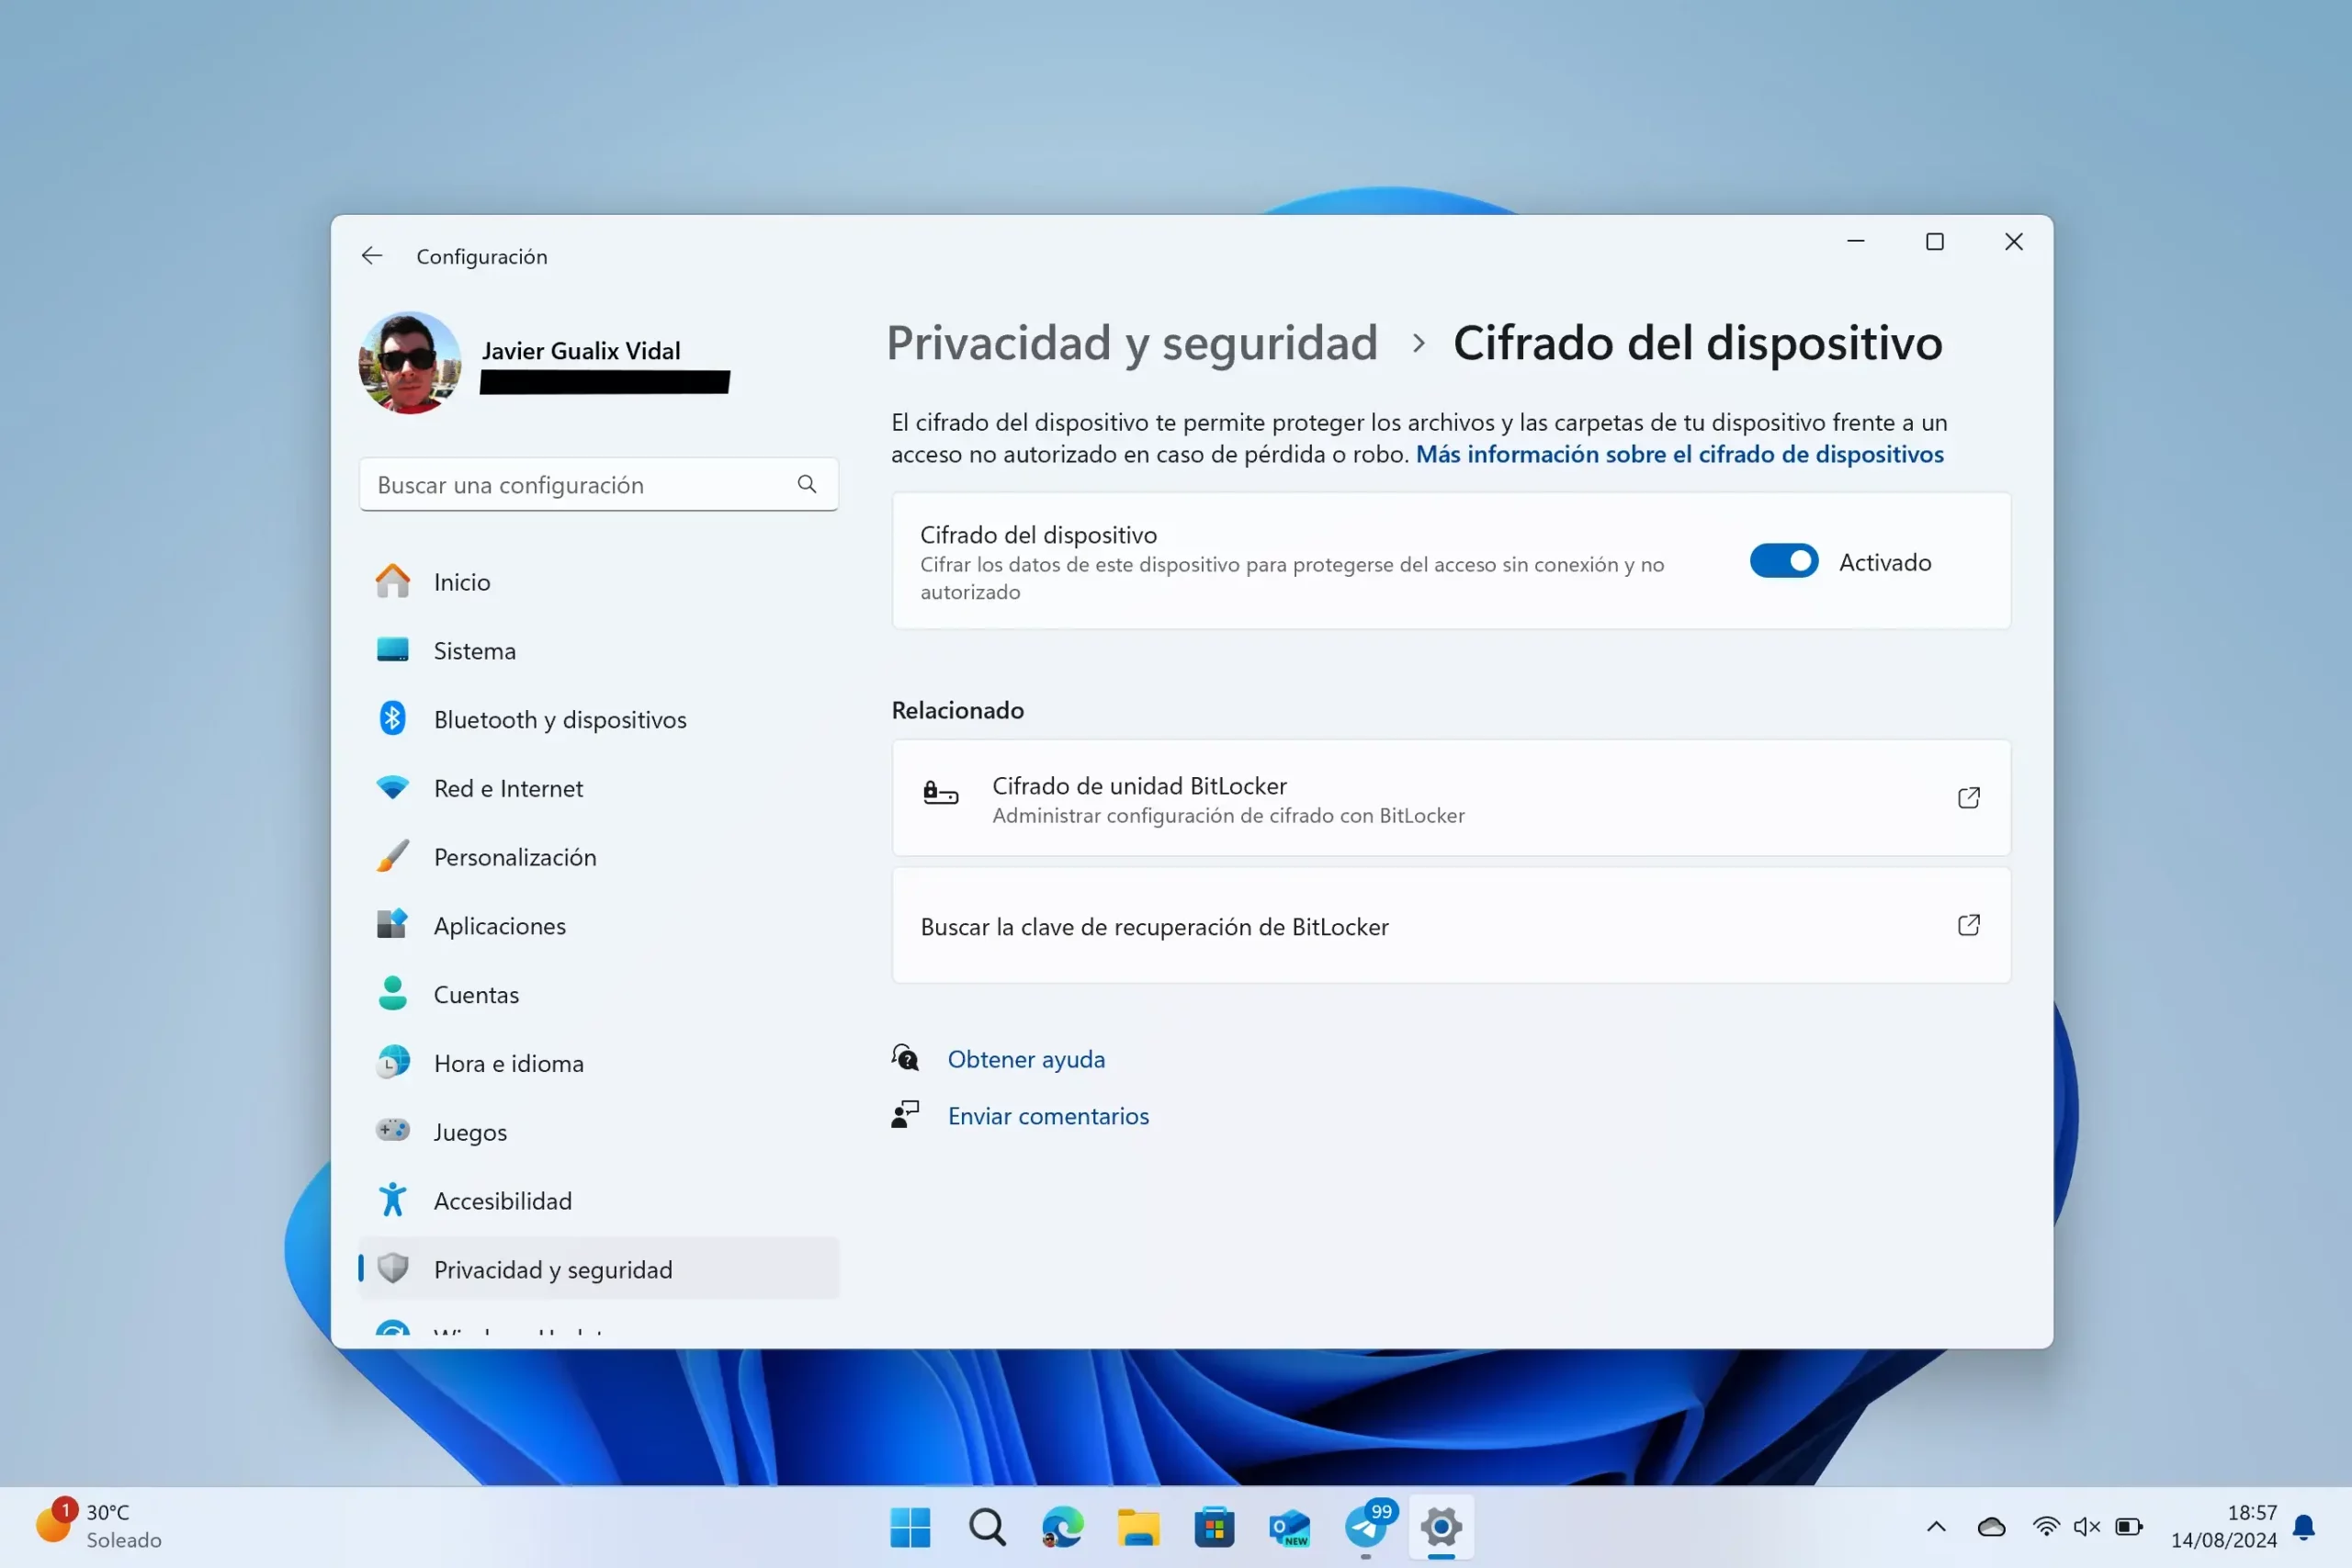Select the Aplicaciones icon
The width and height of the screenshot is (2352, 1568).
point(393,924)
